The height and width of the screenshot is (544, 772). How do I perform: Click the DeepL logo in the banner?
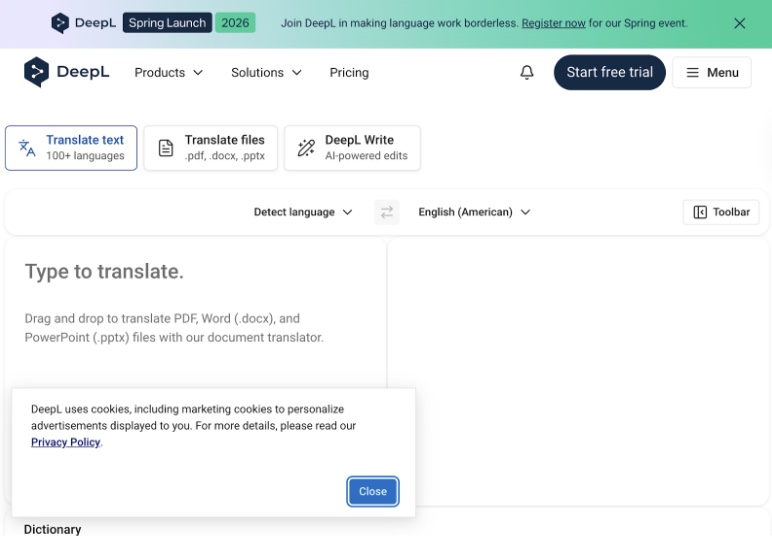pyautogui.click(x=84, y=23)
